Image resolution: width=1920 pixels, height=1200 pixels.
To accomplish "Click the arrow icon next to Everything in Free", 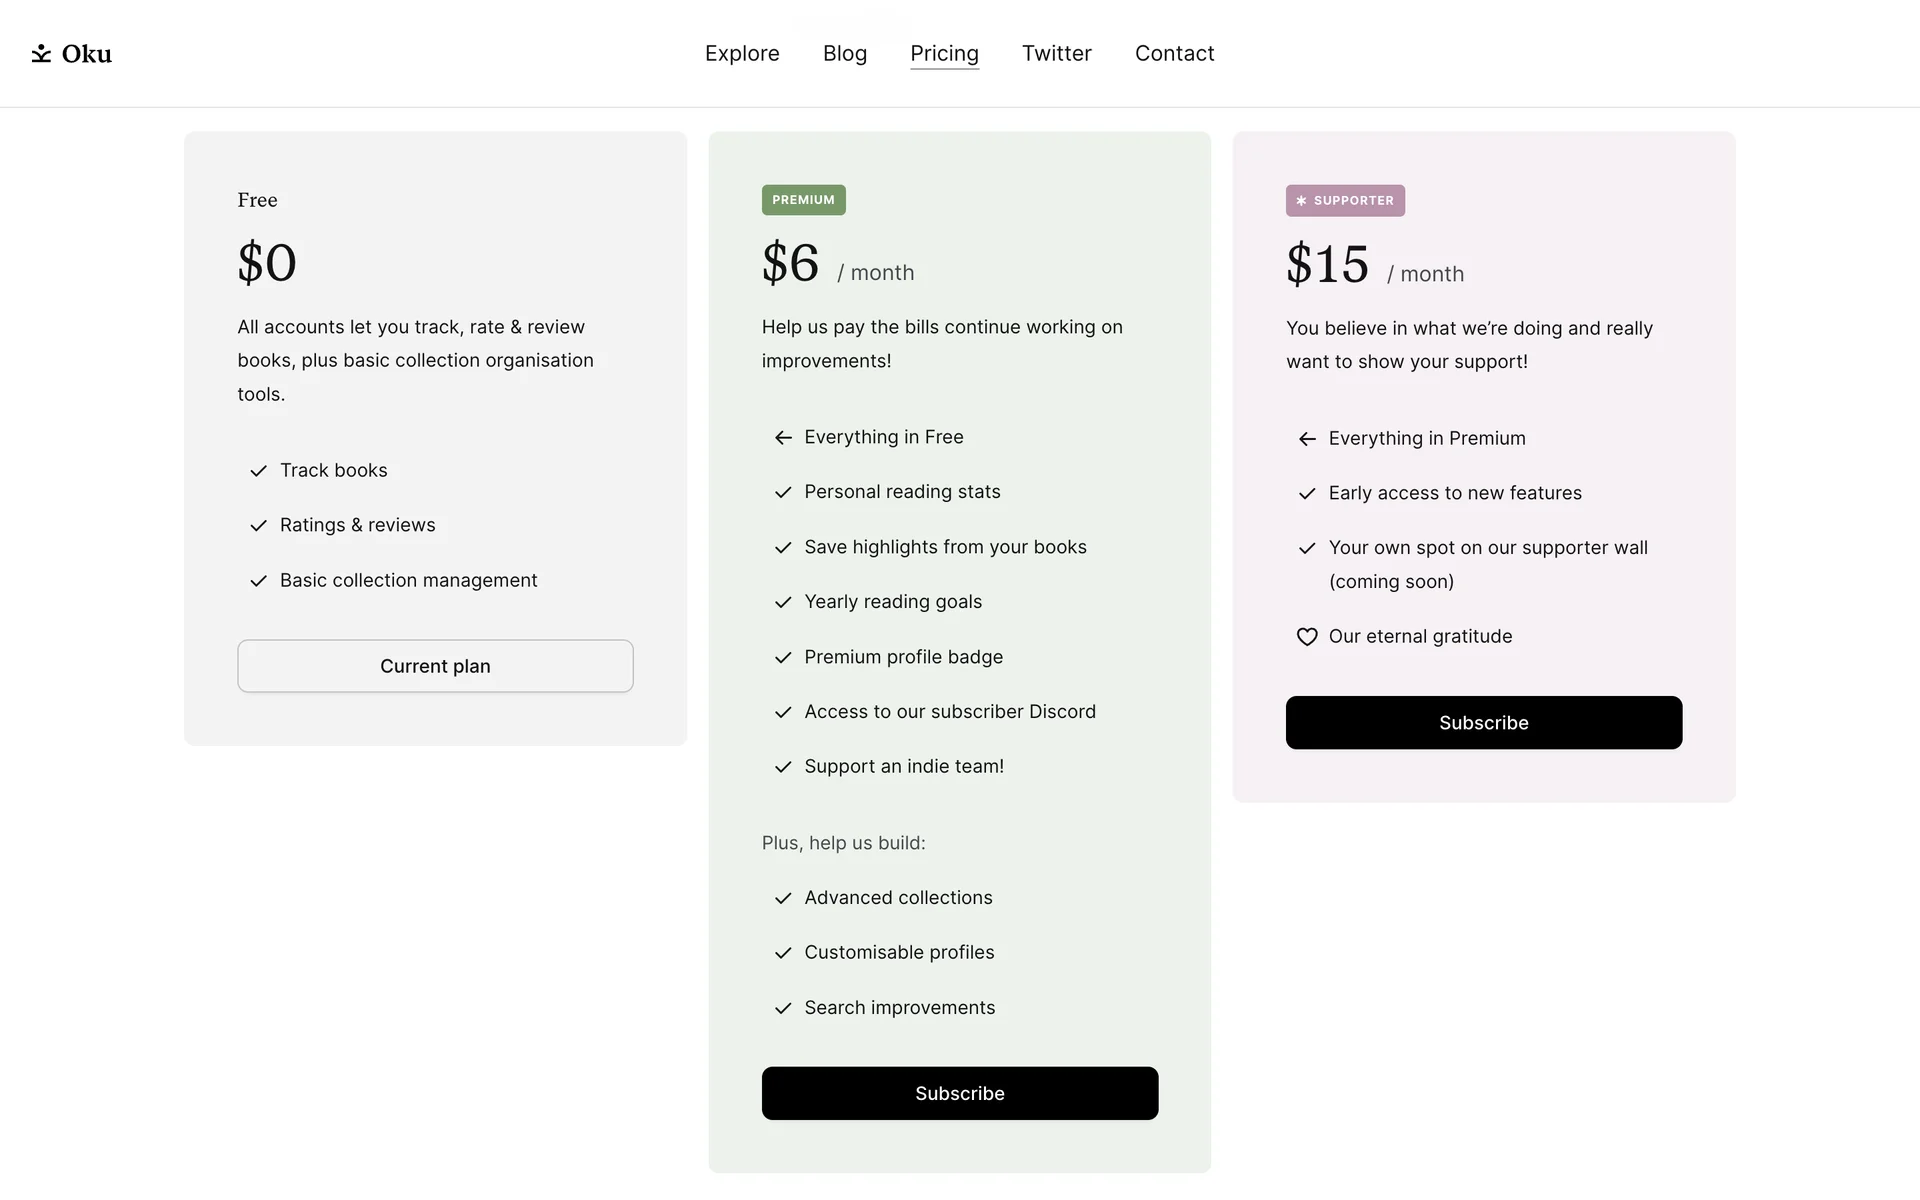I will (783, 438).
